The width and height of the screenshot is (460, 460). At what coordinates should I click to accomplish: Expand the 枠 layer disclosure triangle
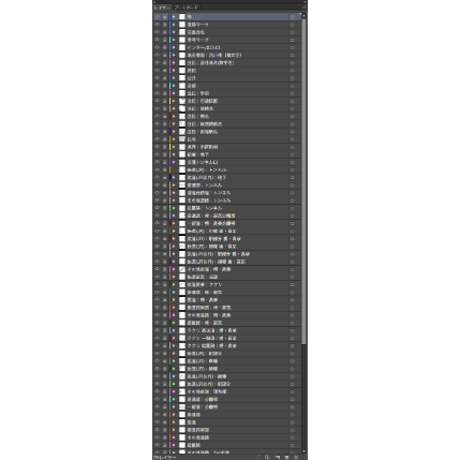pyautogui.click(x=174, y=16)
